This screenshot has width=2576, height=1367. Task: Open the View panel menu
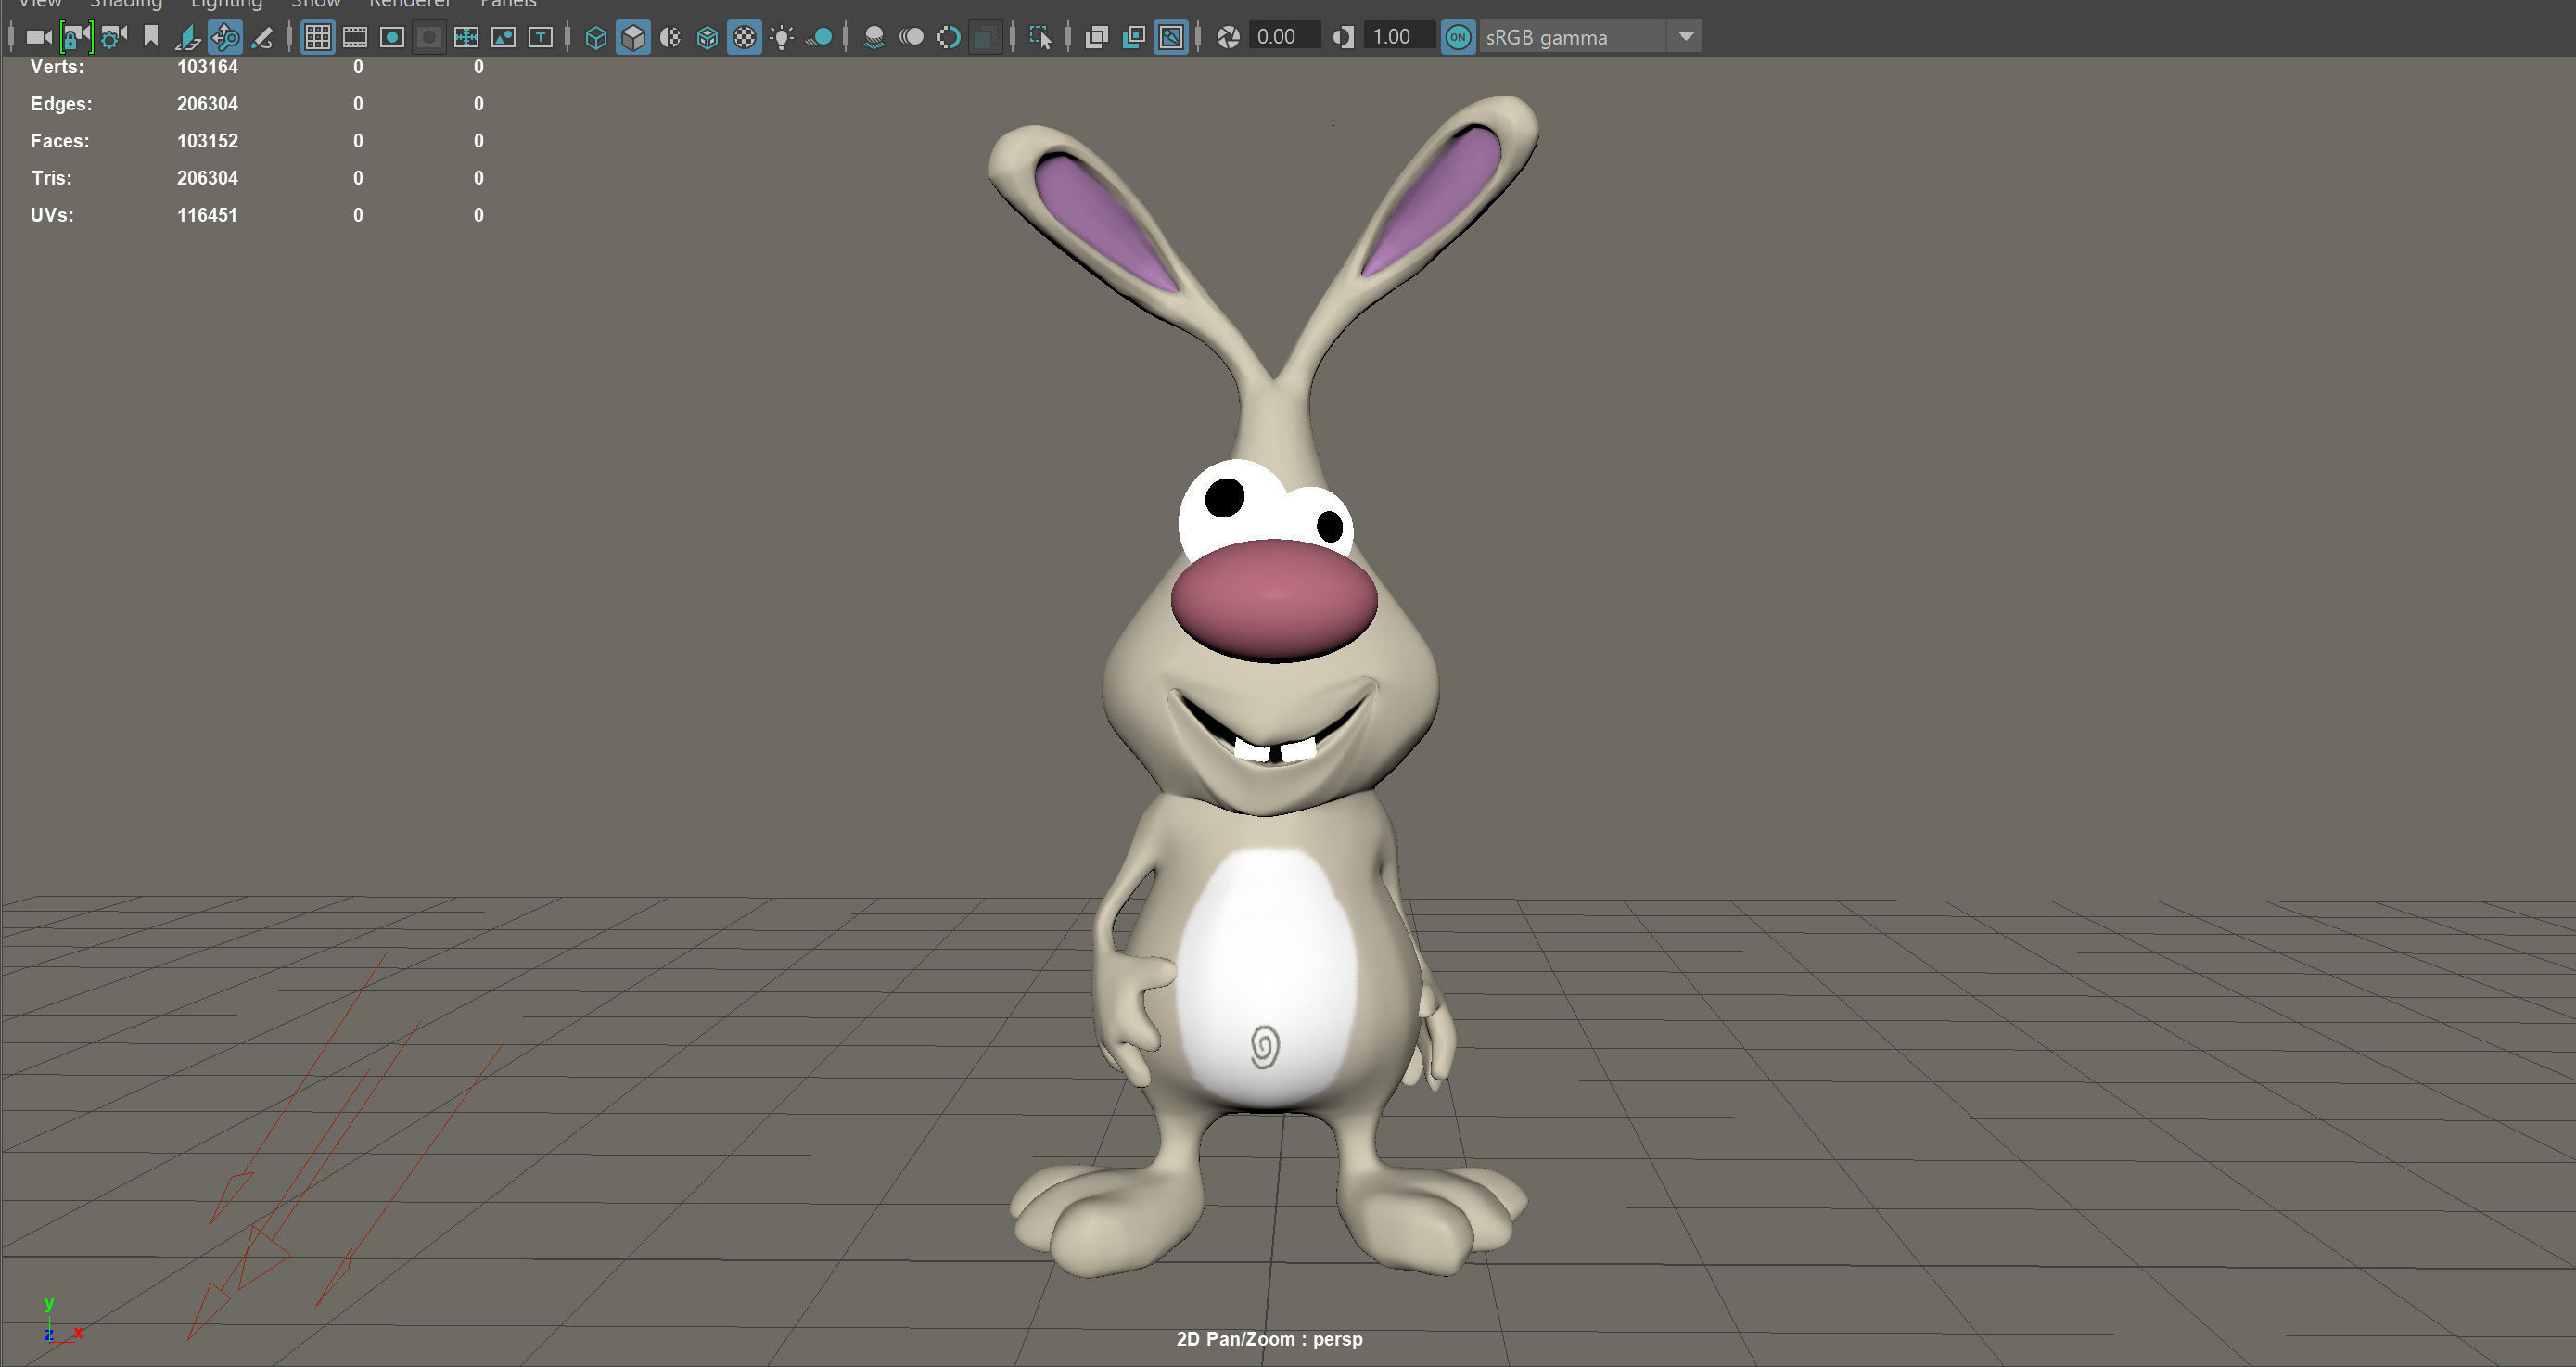pyautogui.click(x=40, y=4)
